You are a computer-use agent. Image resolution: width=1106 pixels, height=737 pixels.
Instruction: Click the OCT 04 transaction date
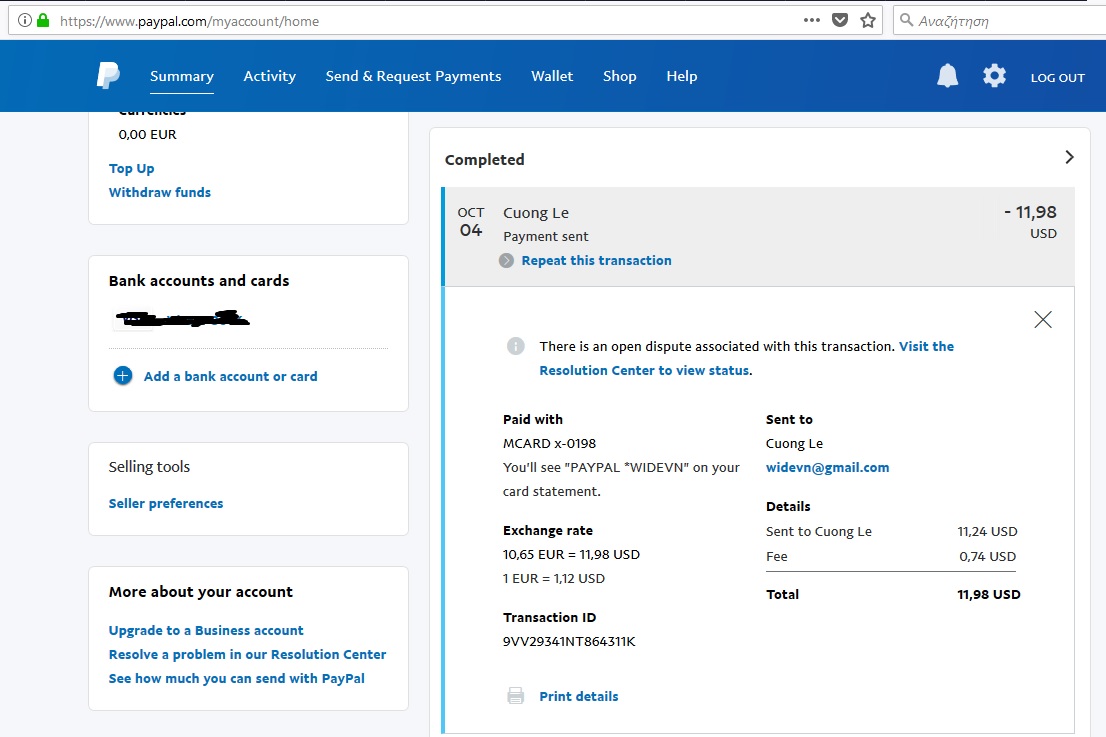point(470,222)
